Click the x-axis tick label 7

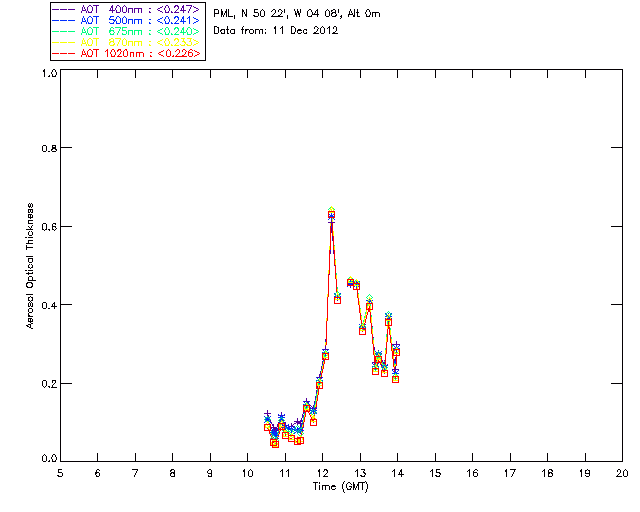pyautogui.click(x=135, y=473)
